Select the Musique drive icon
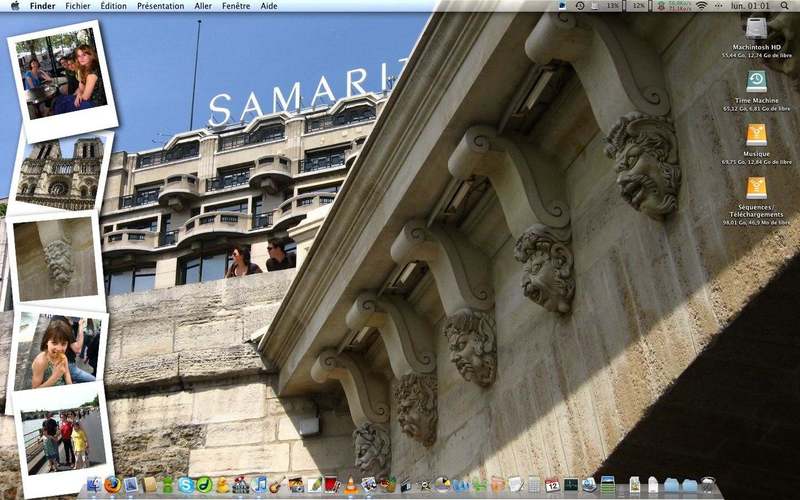 (x=756, y=135)
